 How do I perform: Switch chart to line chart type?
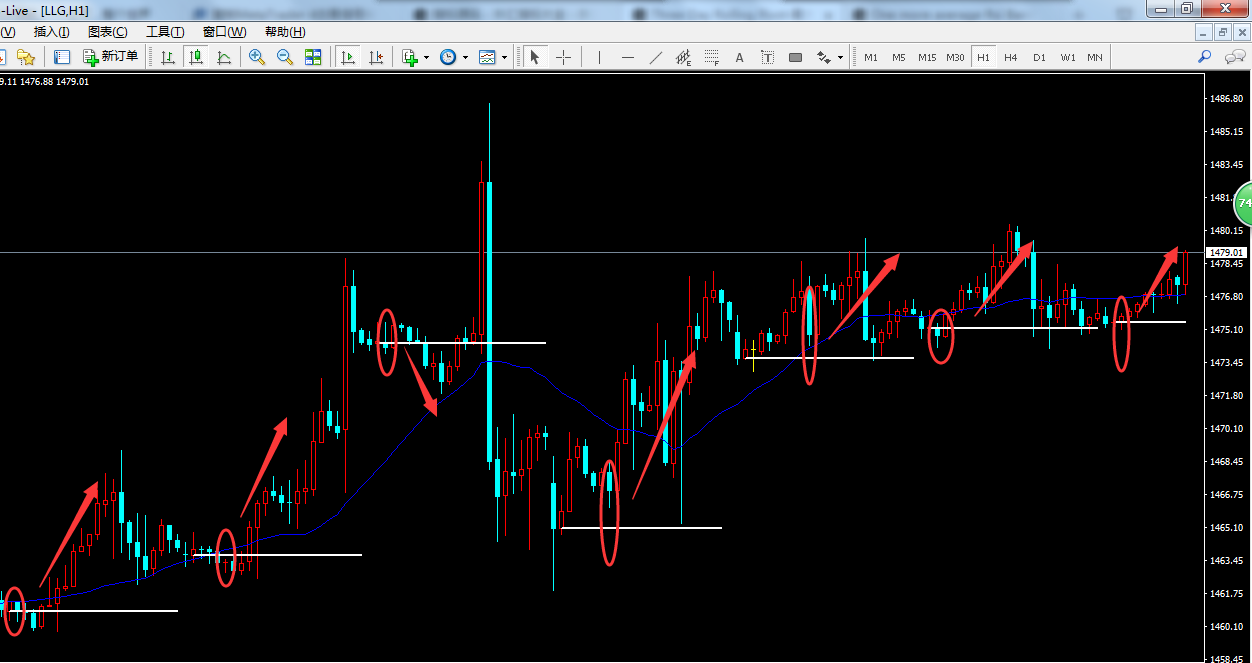point(224,57)
